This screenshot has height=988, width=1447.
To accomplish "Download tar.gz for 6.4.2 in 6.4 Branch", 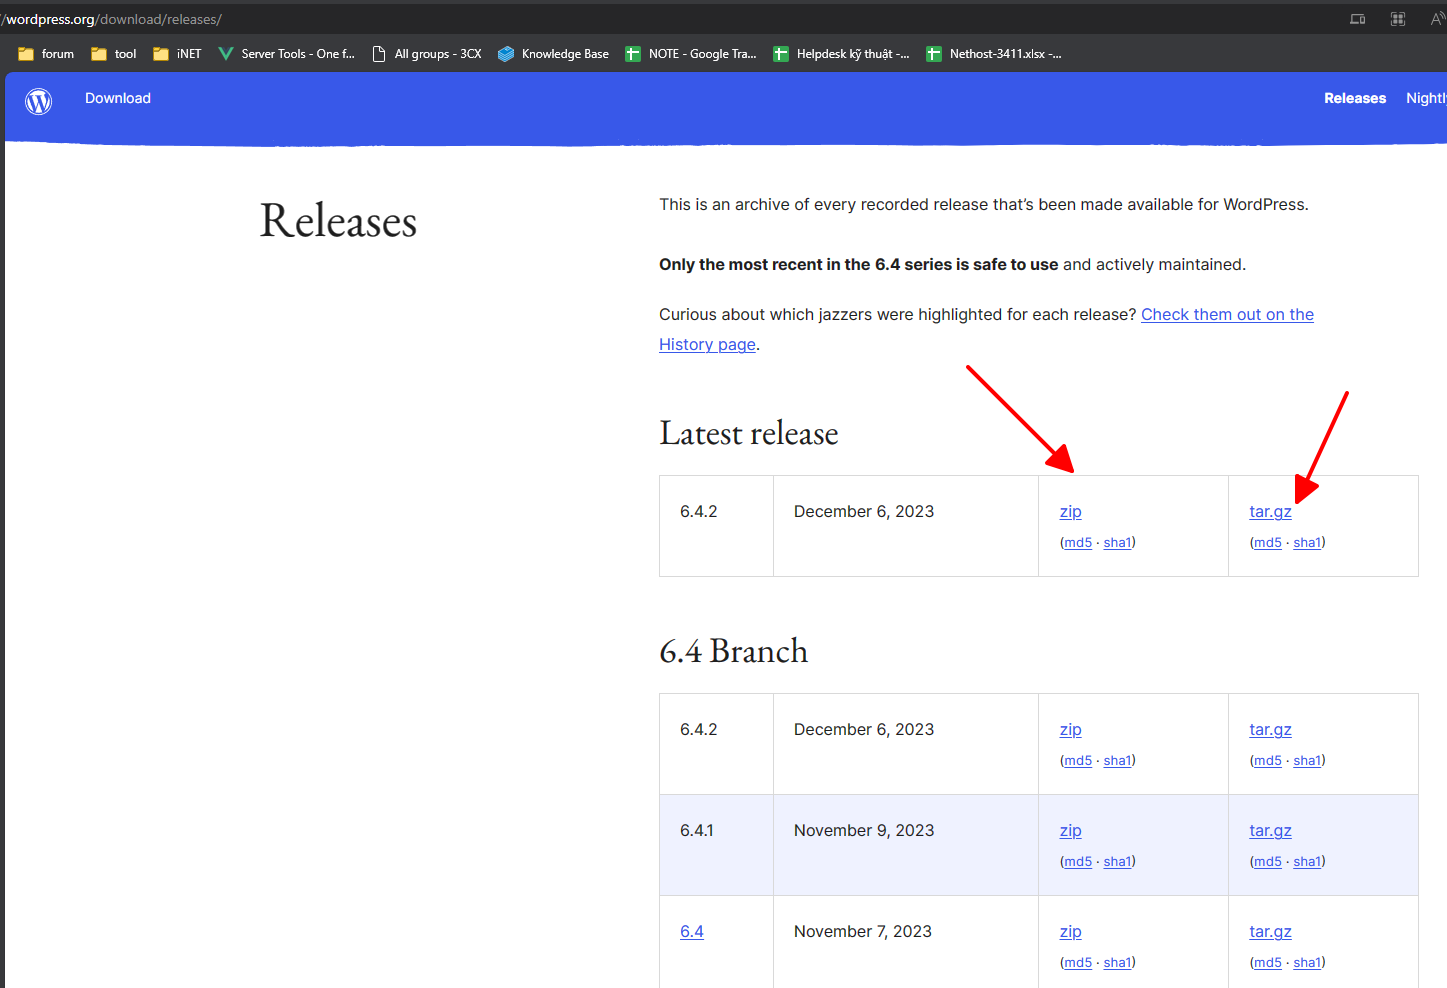I will [1270, 729].
